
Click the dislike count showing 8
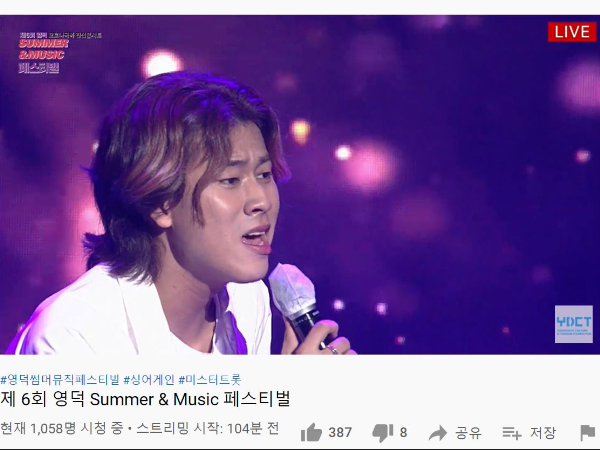403,433
